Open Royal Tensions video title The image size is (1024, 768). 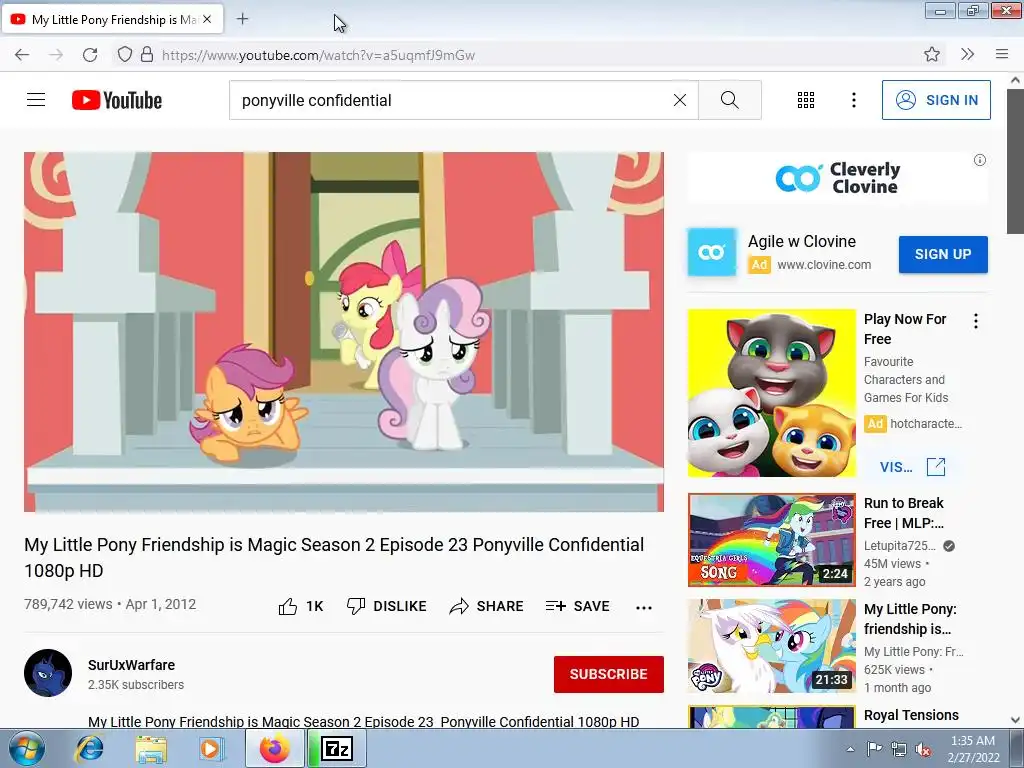911,715
